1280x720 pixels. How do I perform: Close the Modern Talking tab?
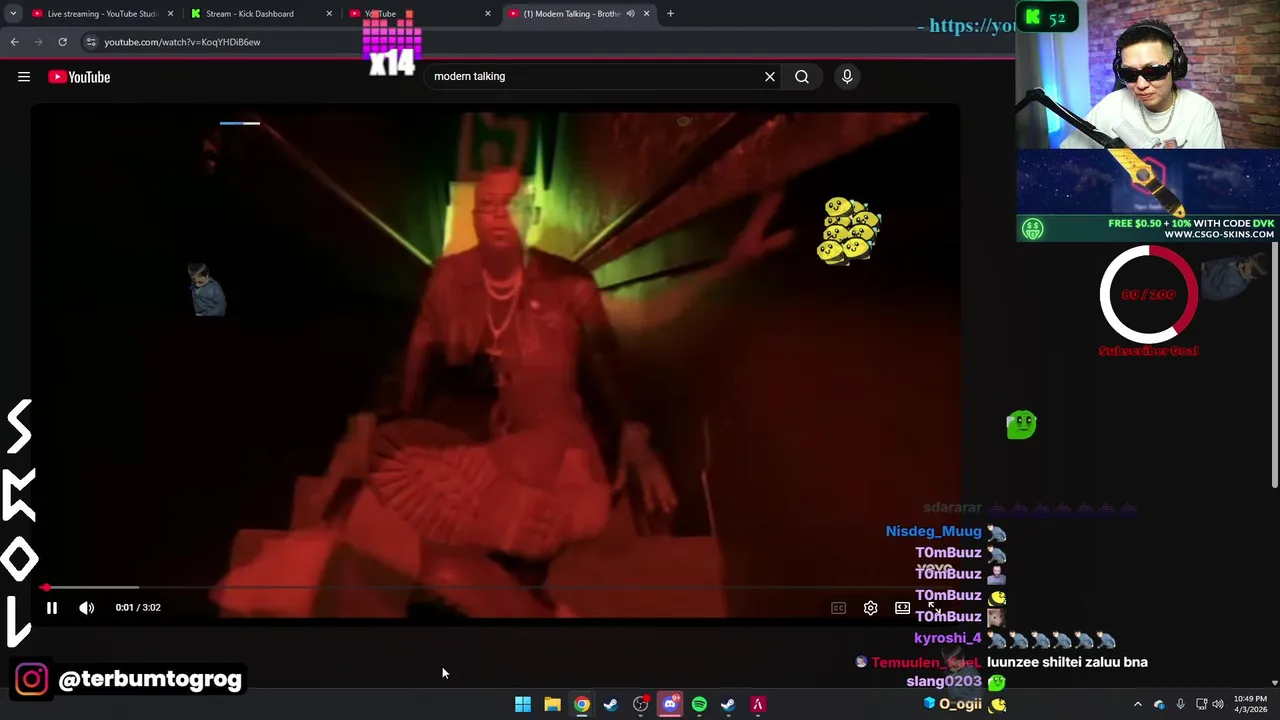[x=646, y=14]
